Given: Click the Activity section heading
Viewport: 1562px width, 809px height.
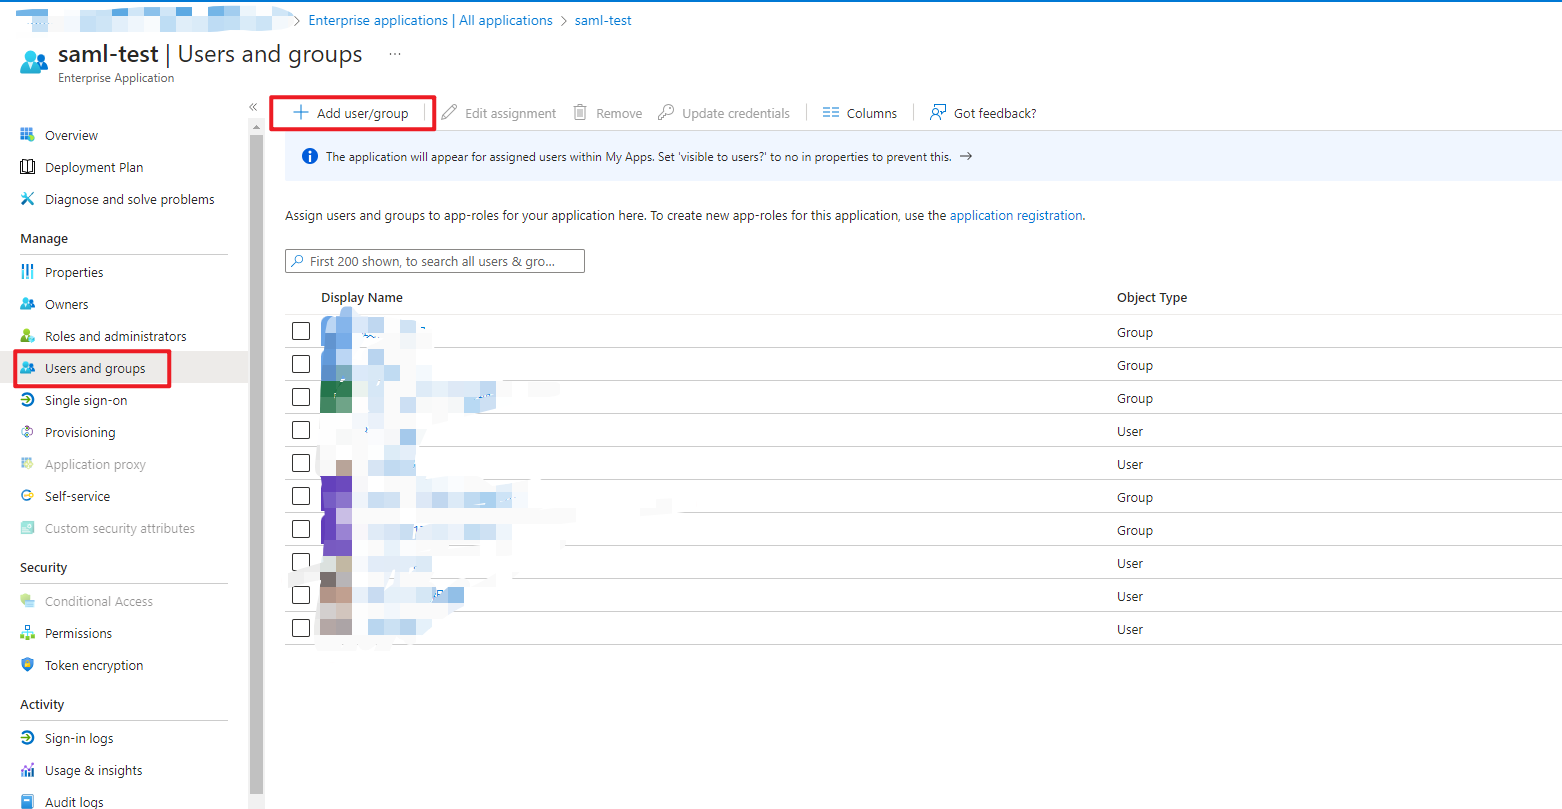Looking at the screenshot, I should click(42, 704).
